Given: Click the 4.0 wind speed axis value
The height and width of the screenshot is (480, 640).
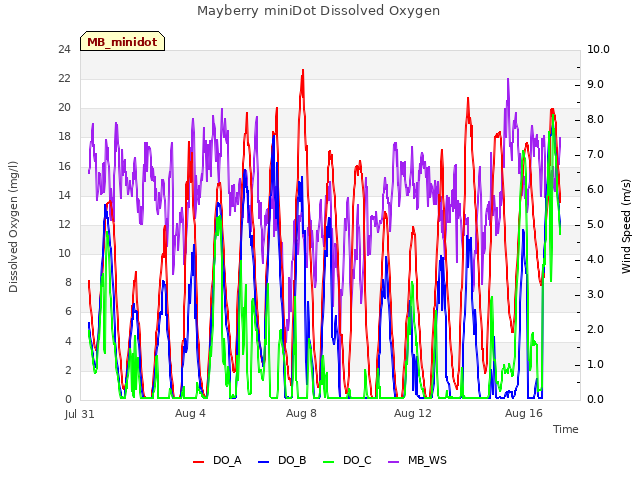Looking at the screenshot, I should point(595,260).
